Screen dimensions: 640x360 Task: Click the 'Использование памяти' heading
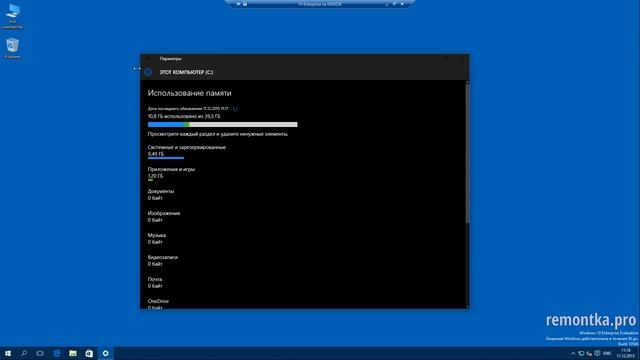189,93
